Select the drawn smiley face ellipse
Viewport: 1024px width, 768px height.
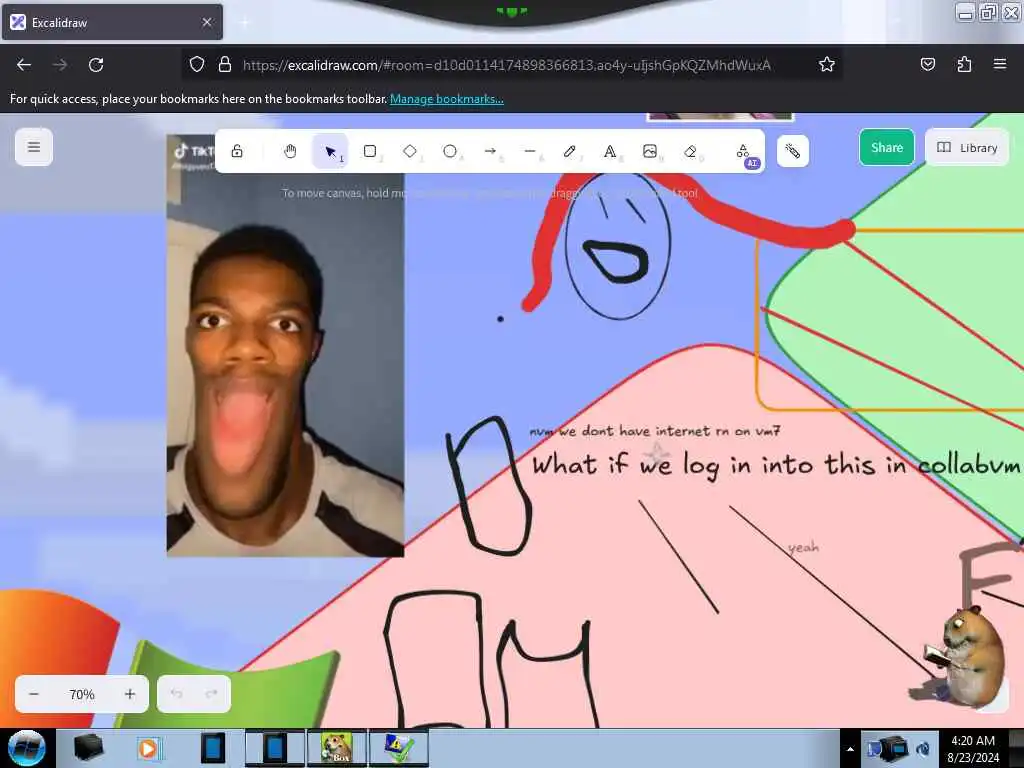[x=617, y=248]
